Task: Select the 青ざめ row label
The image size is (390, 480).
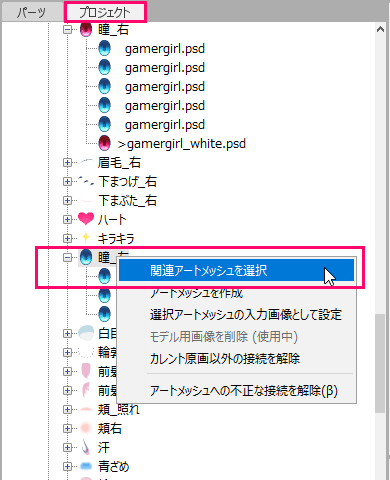Action: [x=114, y=466]
